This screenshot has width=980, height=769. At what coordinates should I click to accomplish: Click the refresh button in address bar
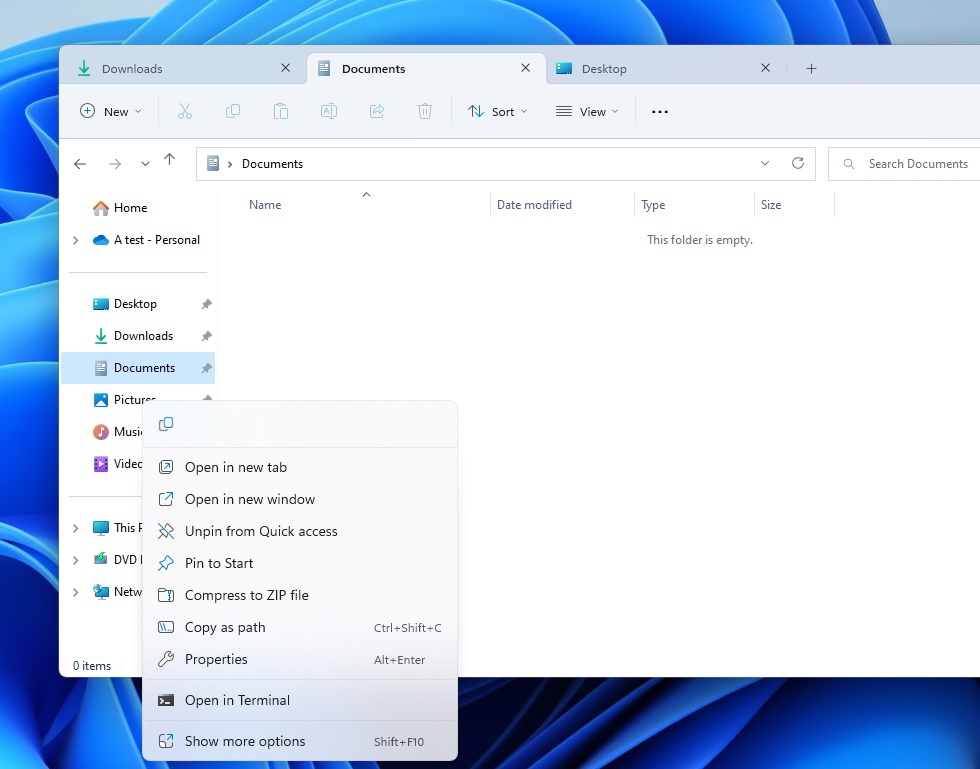coord(797,163)
